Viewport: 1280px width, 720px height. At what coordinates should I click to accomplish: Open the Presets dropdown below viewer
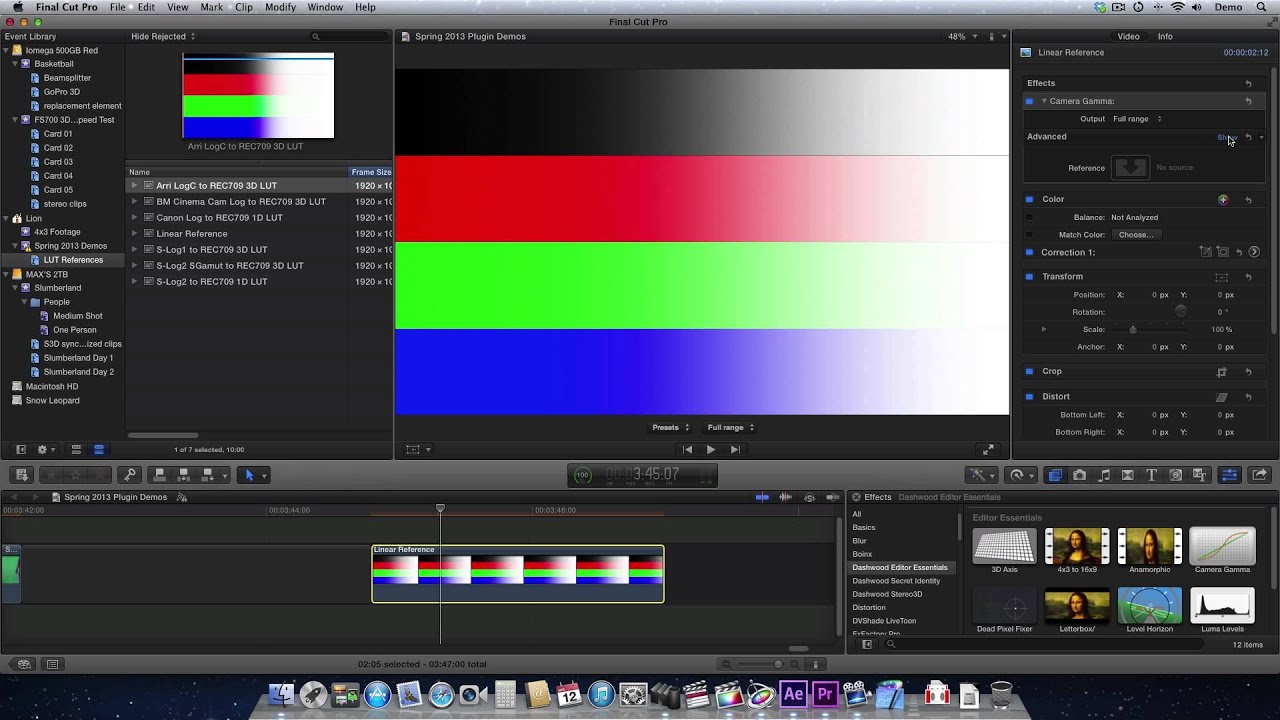(x=671, y=428)
